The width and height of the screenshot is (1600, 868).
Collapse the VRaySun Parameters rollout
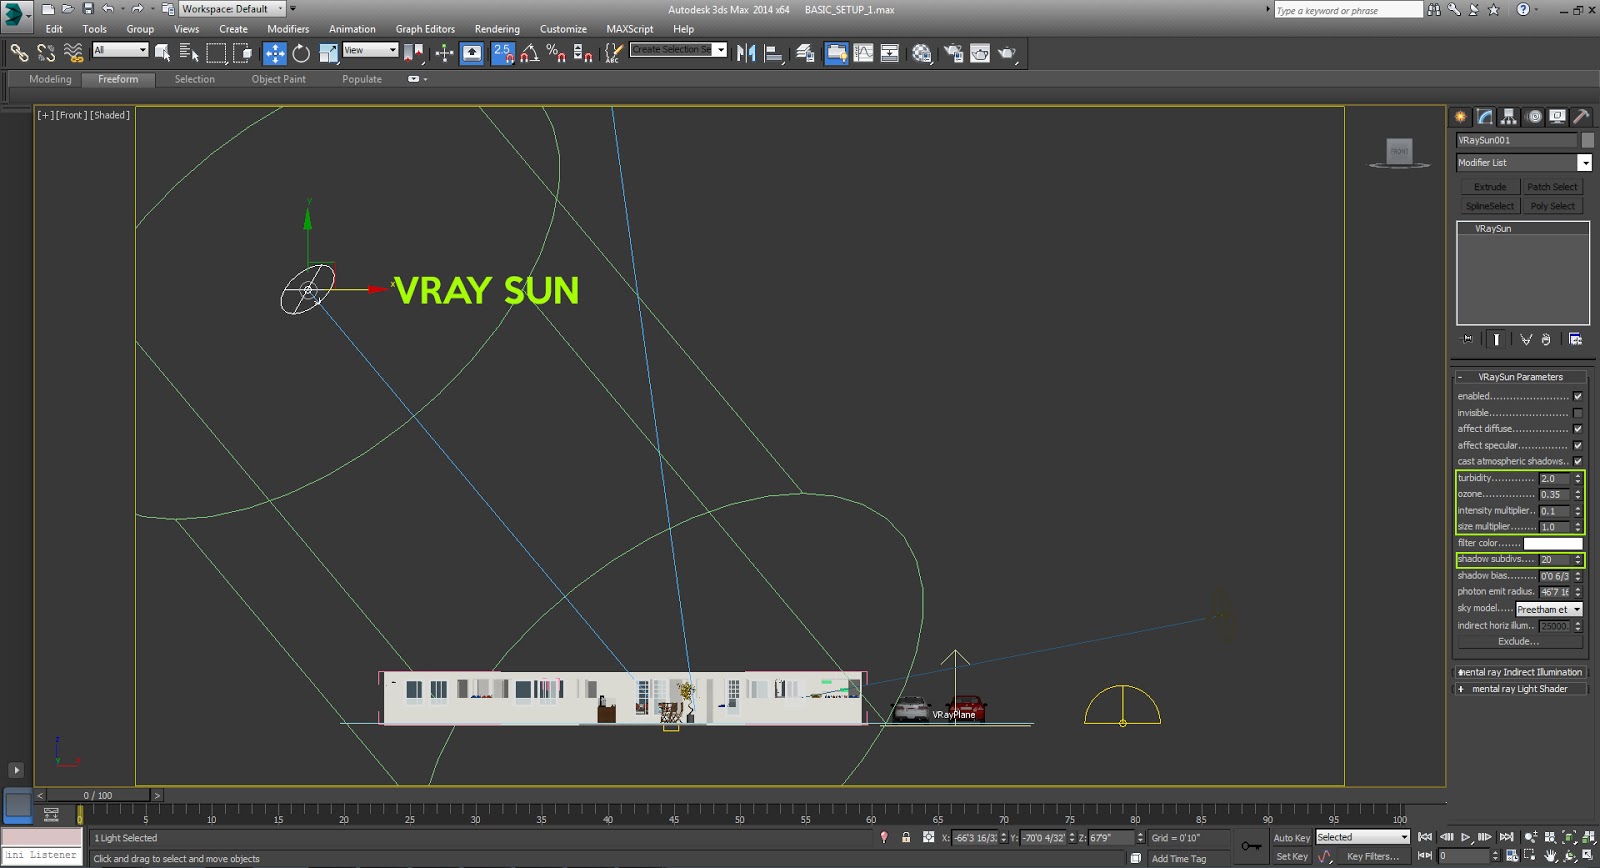[x=1520, y=377]
